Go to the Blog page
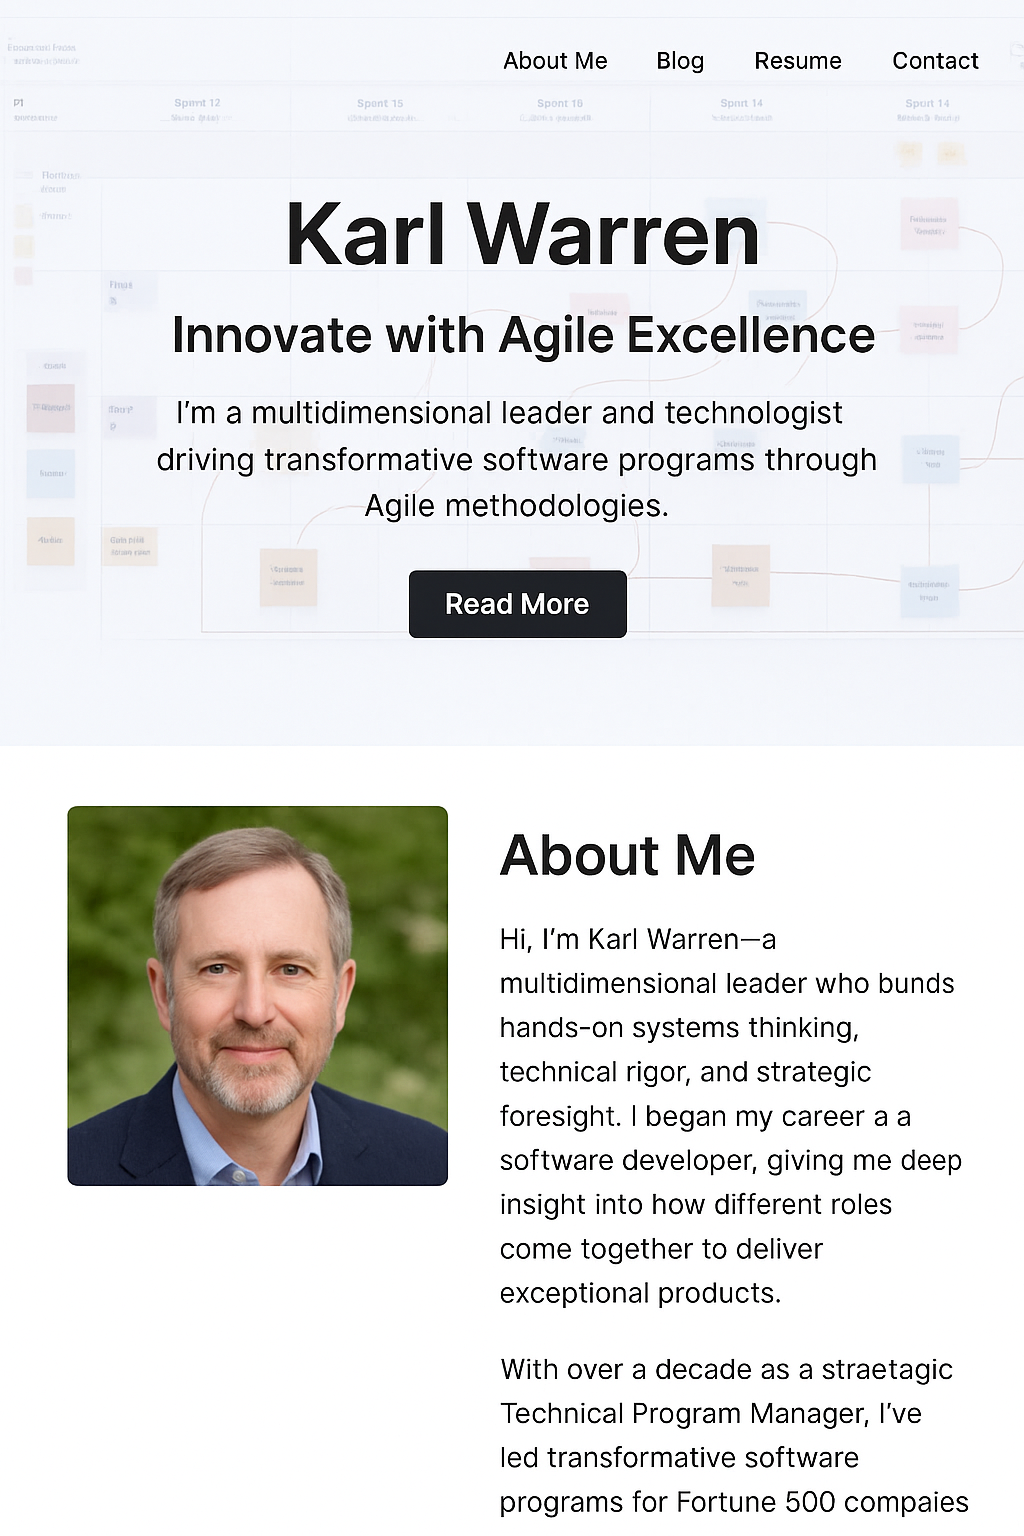The height and width of the screenshot is (1536, 1024). 680,61
